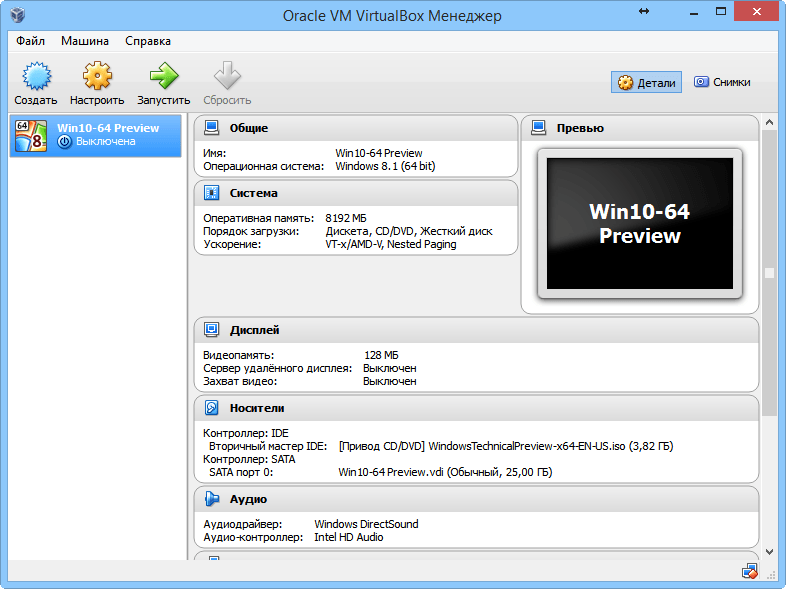The height and width of the screenshot is (589, 786).
Task: Click the status bar network icon at bottom right
Action: (750, 571)
